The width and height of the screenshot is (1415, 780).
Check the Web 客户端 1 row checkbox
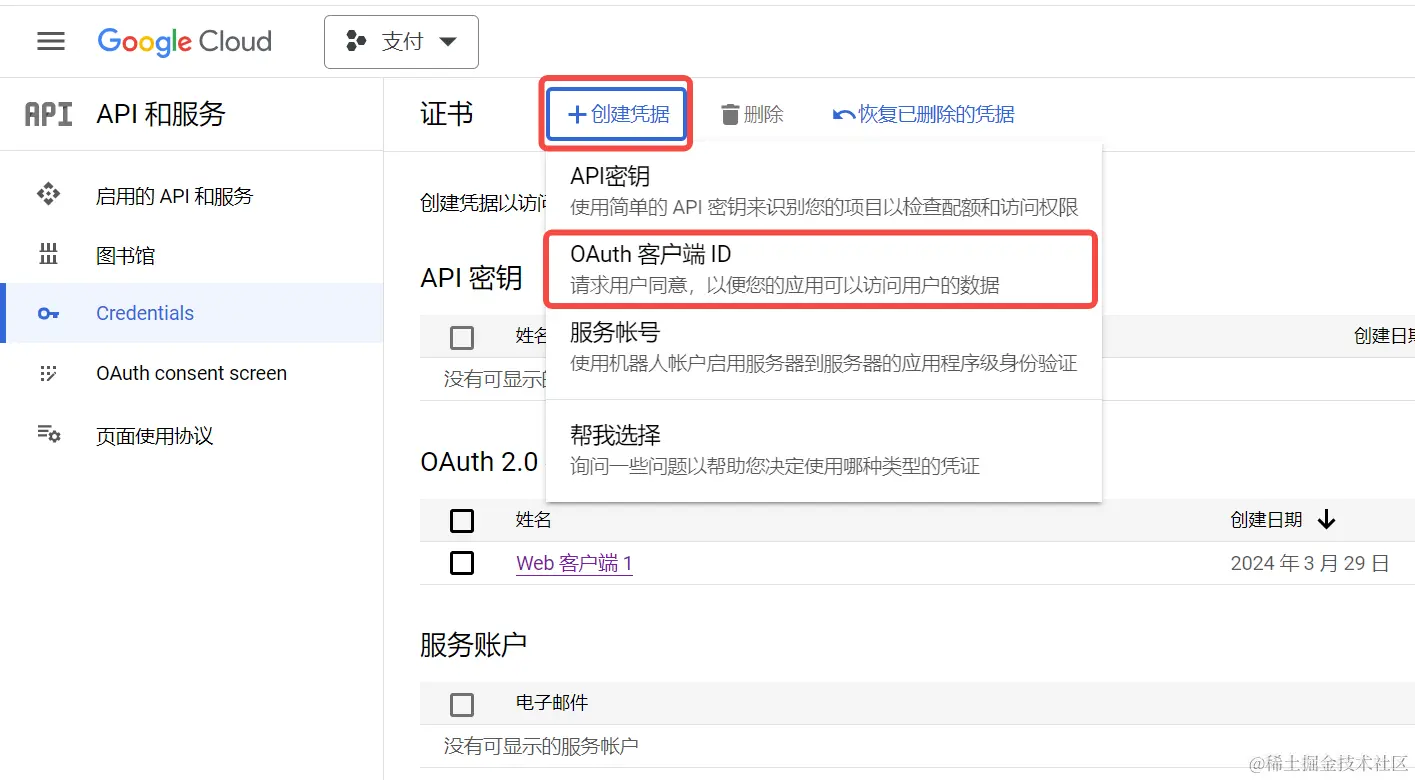point(462,564)
